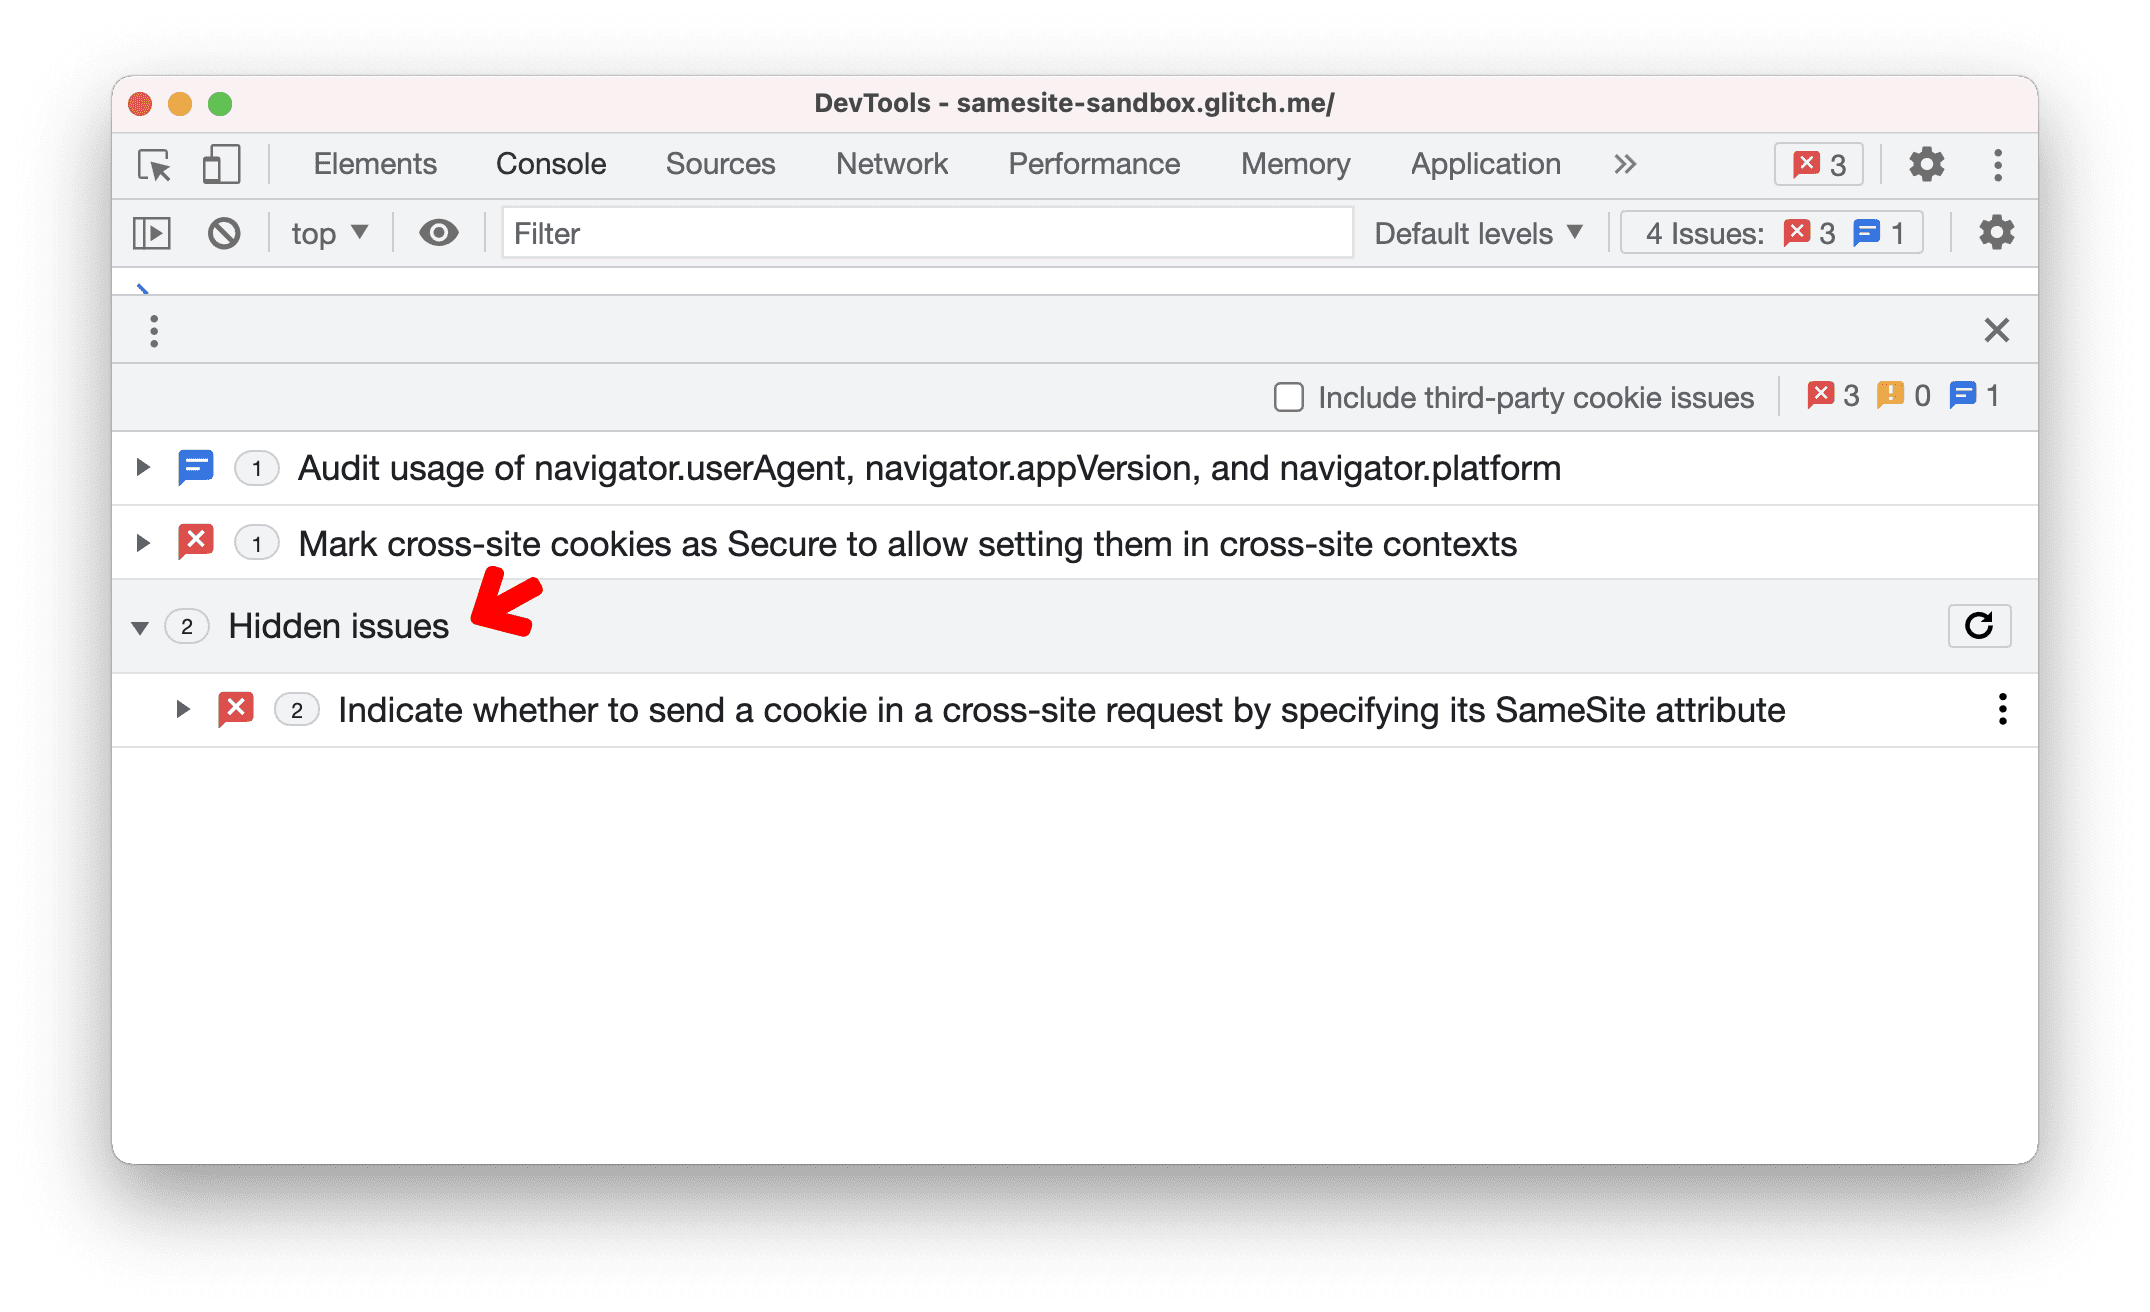The height and width of the screenshot is (1312, 2150).
Task: Click the Console tab in DevTools
Action: point(548,164)
